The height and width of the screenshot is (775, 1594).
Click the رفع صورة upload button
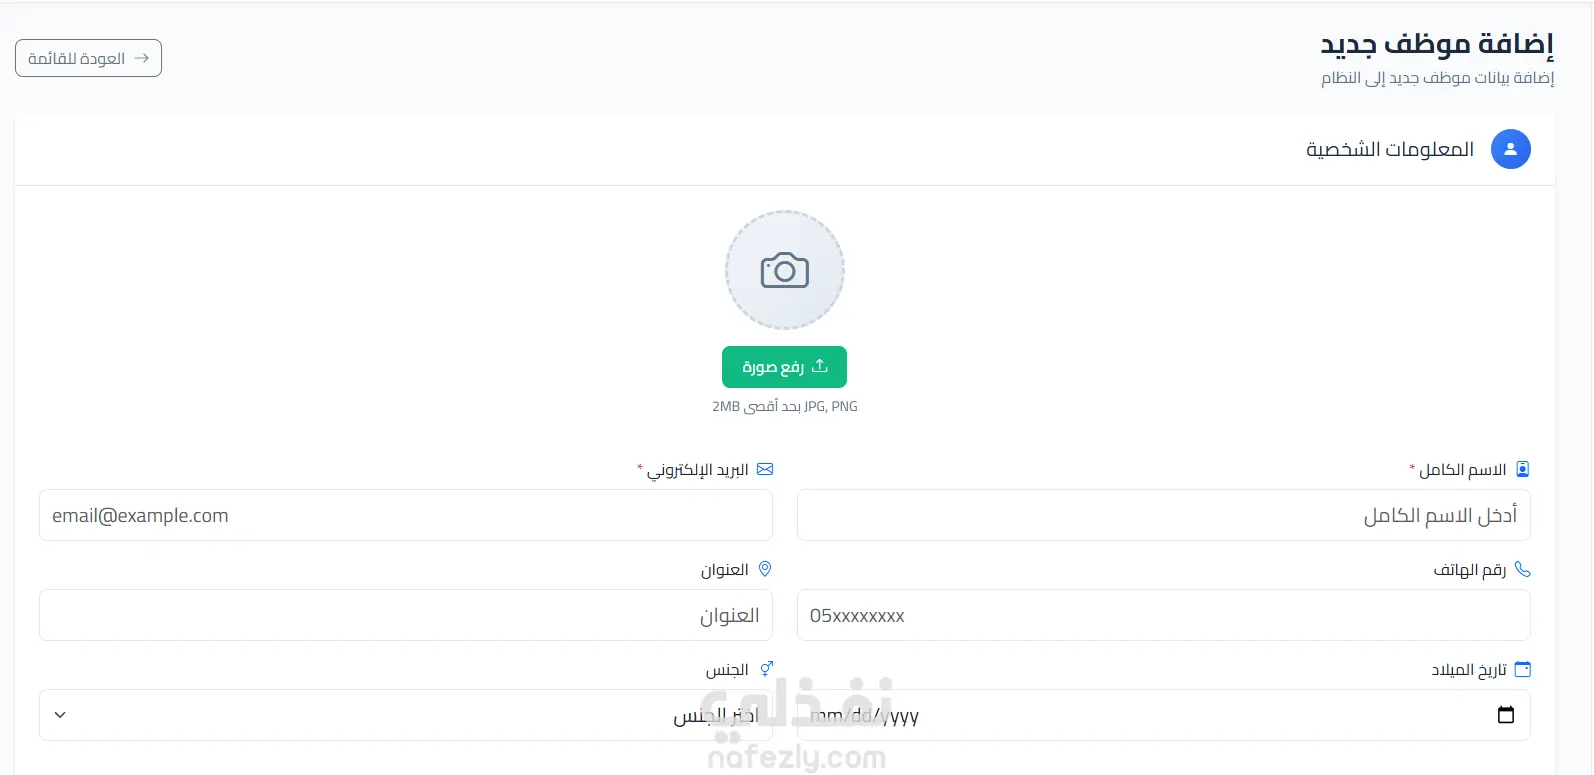point(784,367)
